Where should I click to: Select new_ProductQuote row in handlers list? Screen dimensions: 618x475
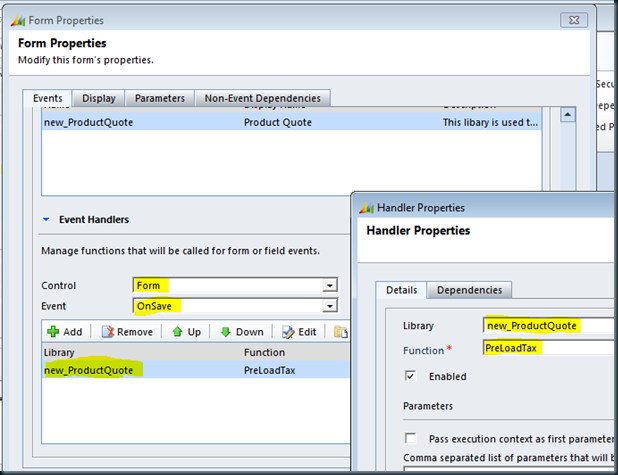point(94,370)
